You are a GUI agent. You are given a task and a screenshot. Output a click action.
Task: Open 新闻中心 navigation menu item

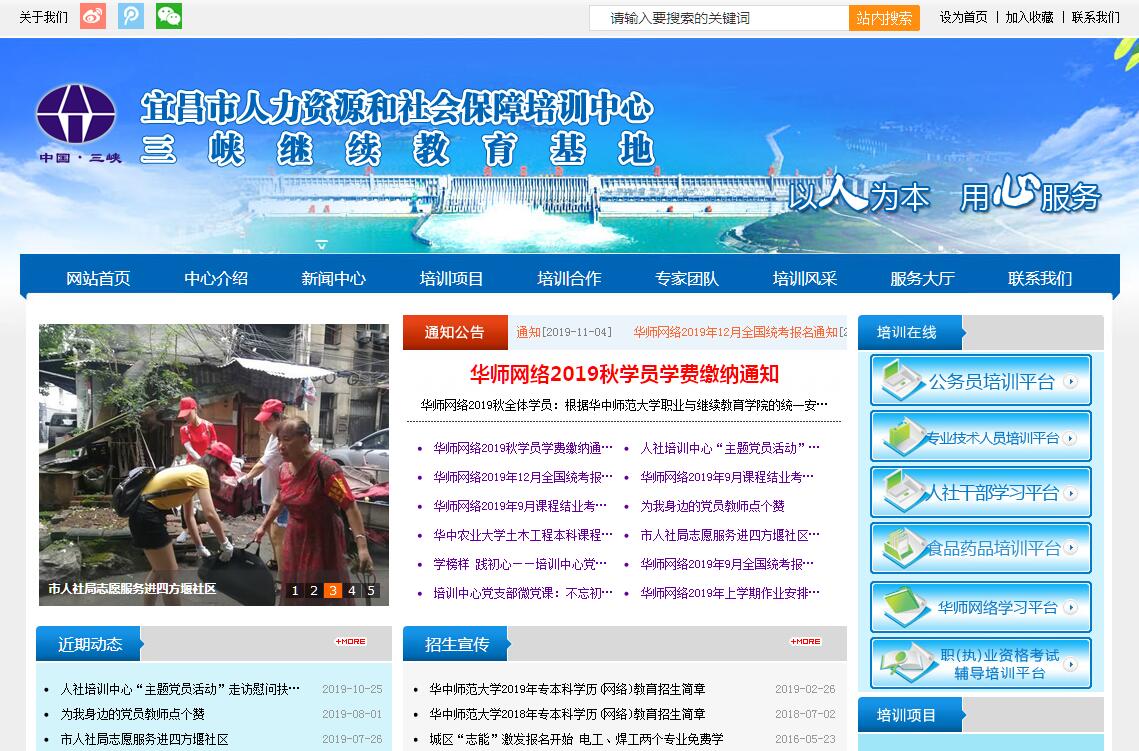pos(334,279)
